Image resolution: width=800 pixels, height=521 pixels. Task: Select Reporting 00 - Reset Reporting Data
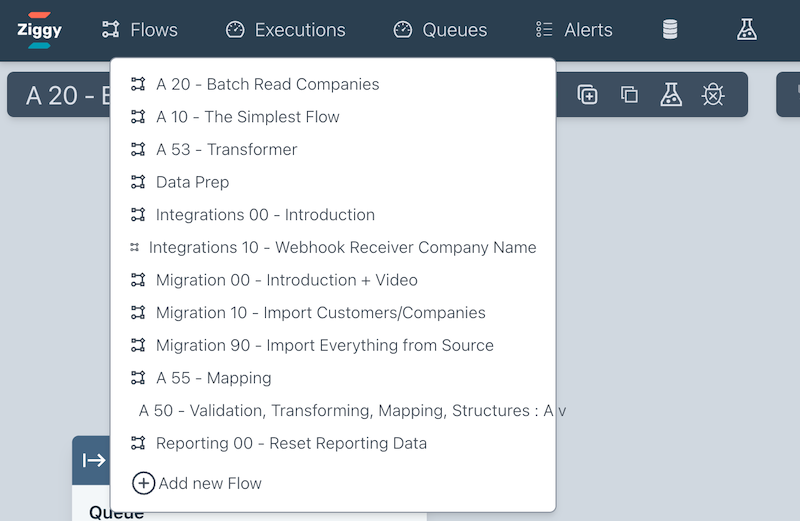pyautogui.click(x=291, y=443)
